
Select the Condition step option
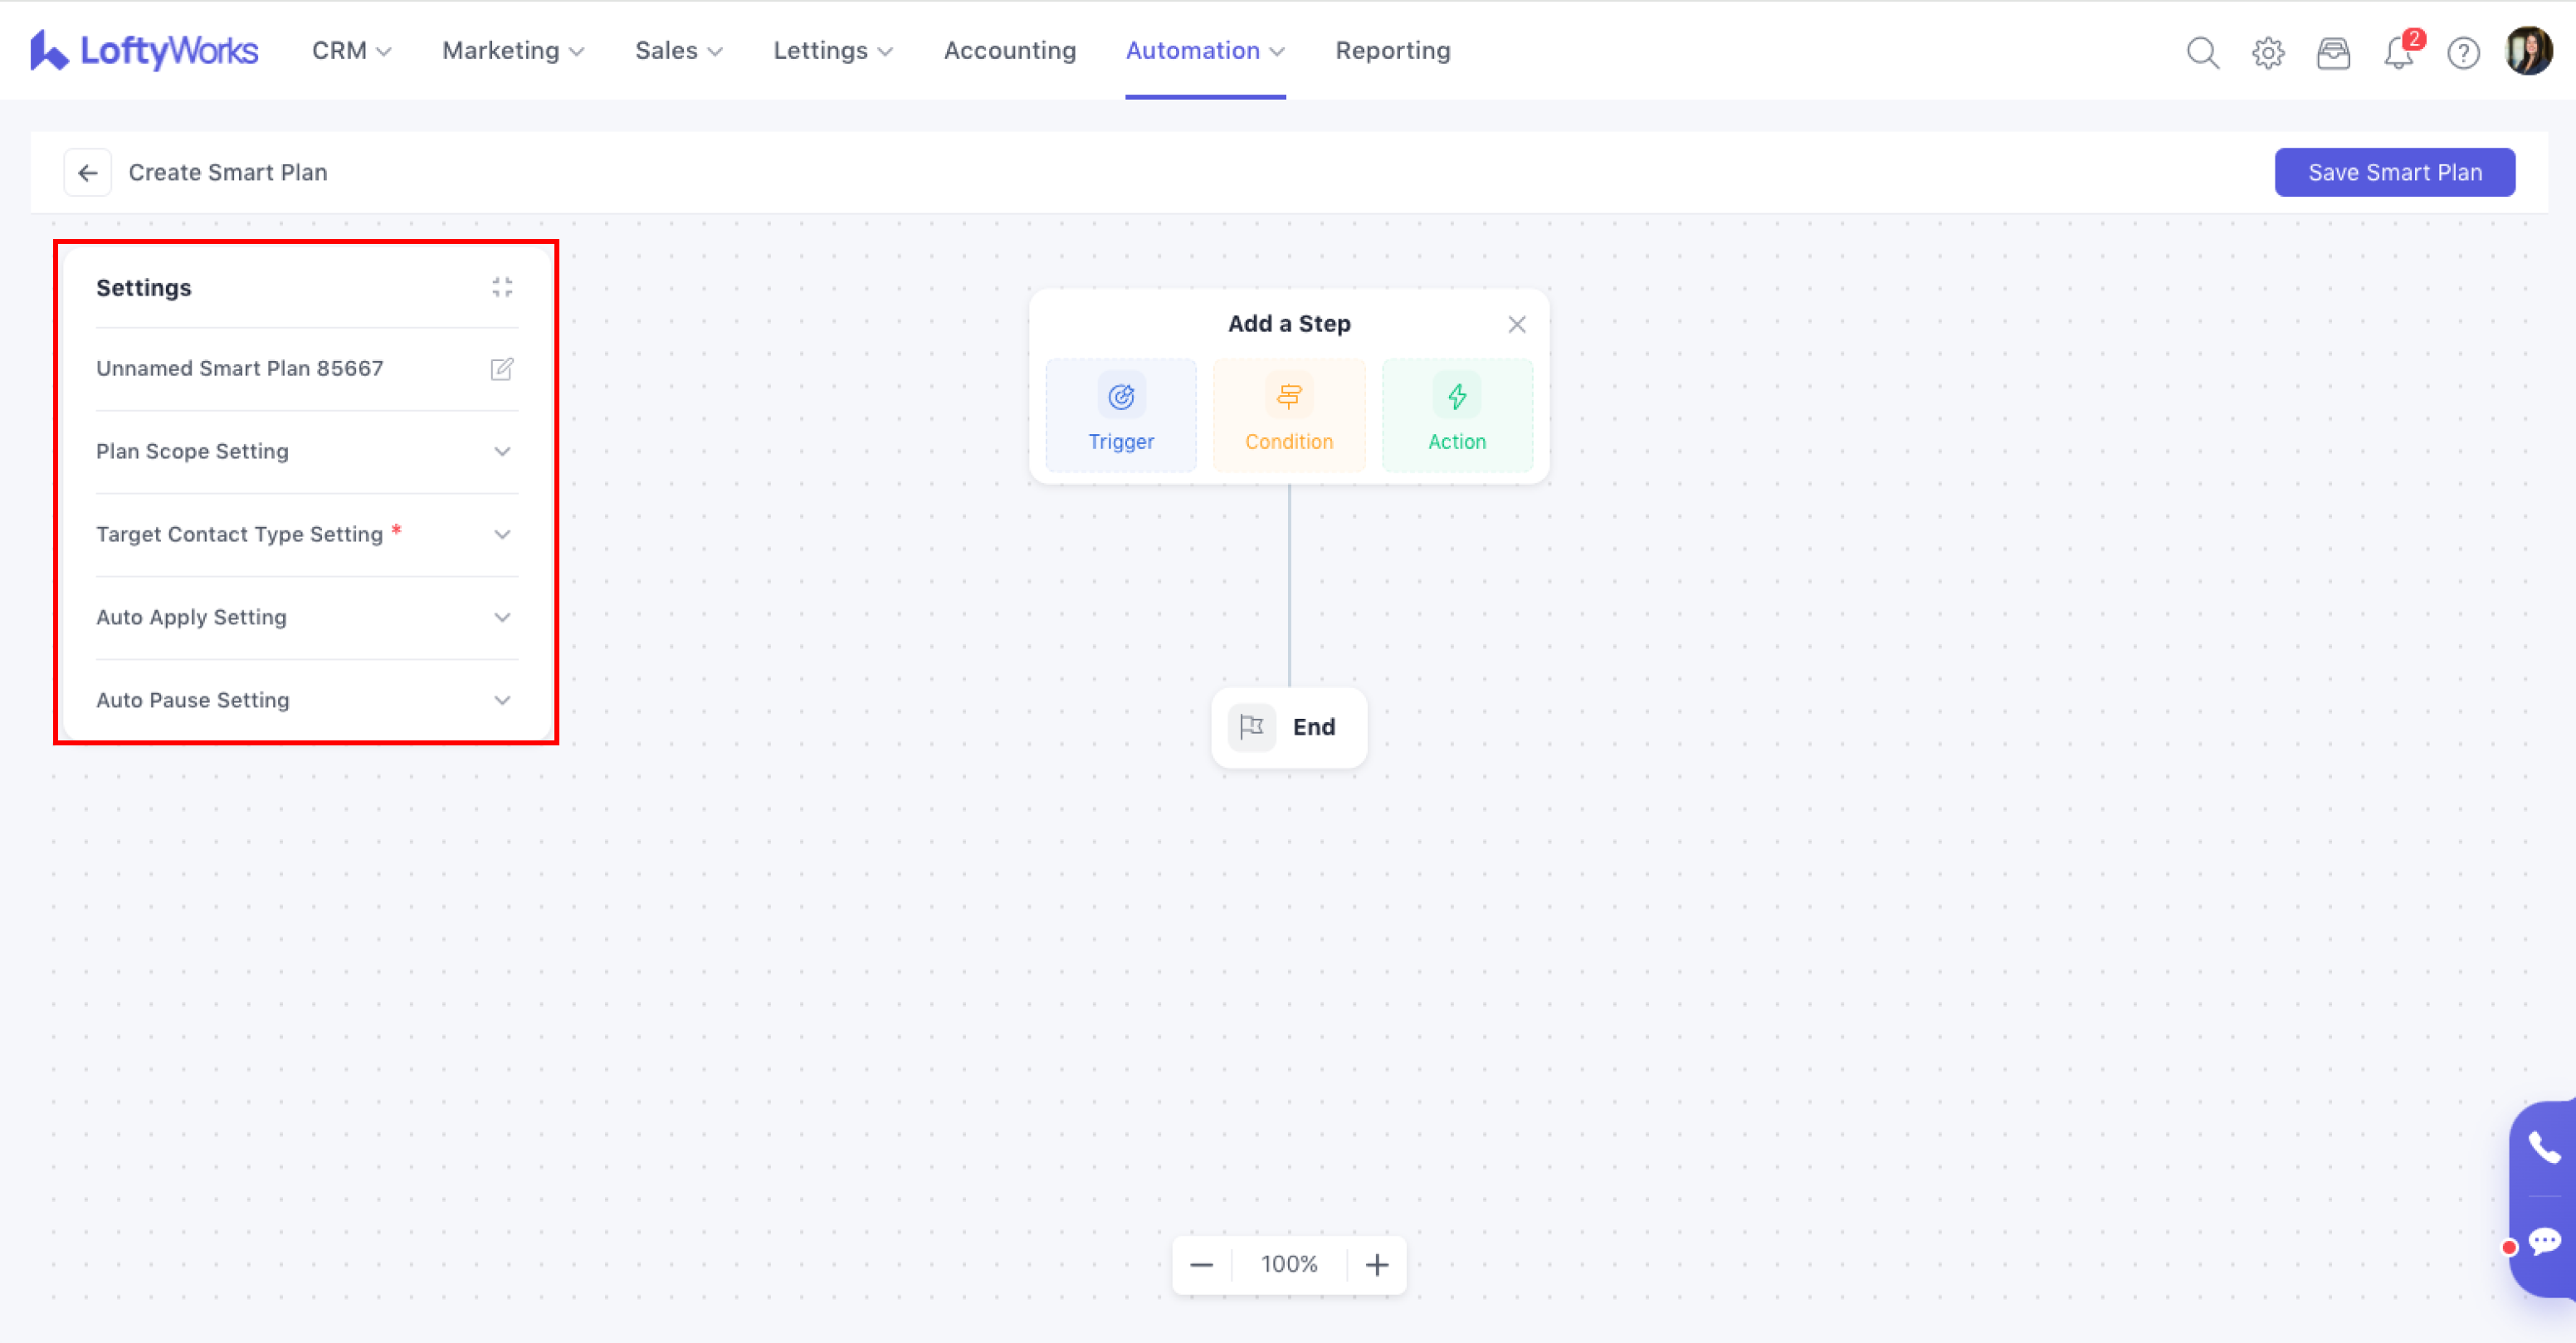click(1288, 416)
